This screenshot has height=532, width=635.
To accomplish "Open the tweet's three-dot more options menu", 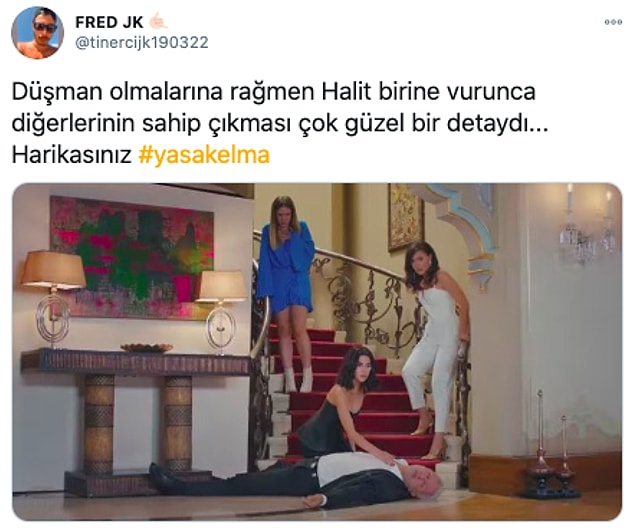I will tap(613, 22).
